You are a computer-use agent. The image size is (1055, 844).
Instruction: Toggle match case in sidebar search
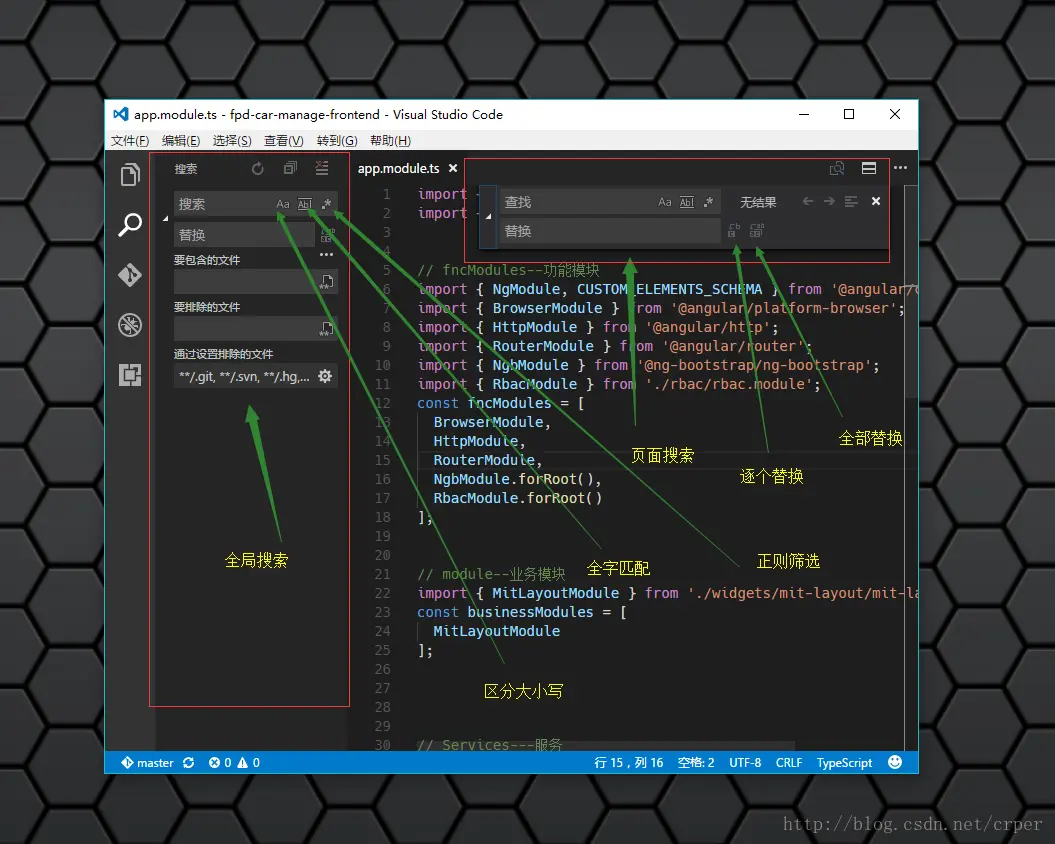[x=283, y=204]
